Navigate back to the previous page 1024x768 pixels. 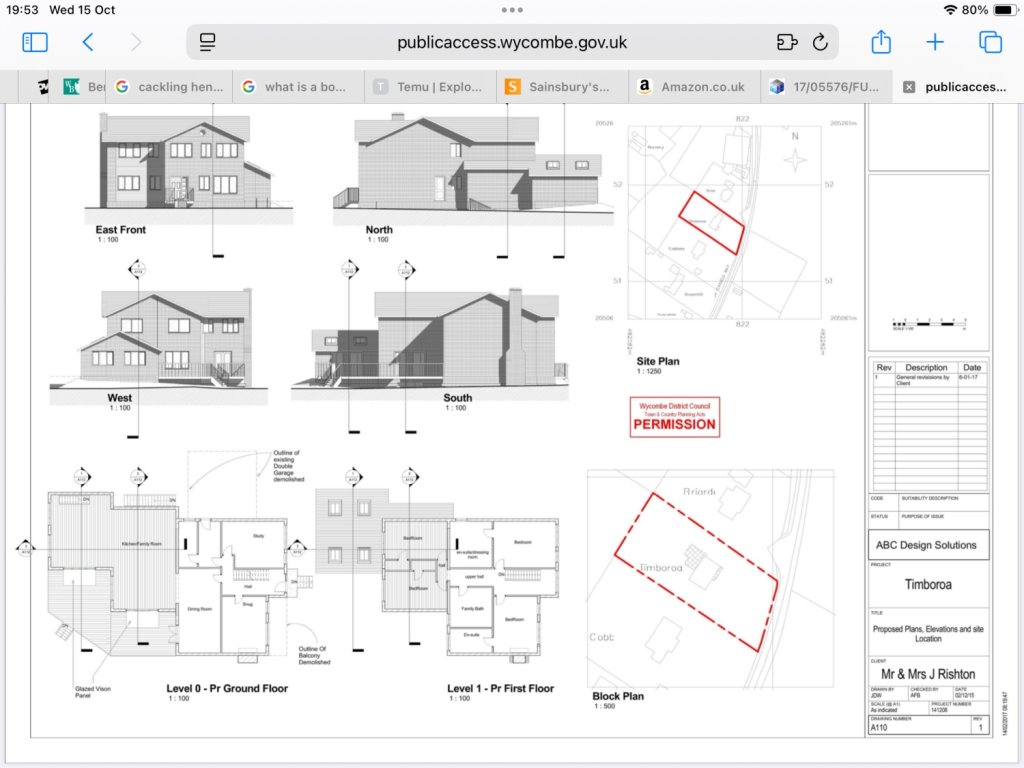tap(88, 42)
